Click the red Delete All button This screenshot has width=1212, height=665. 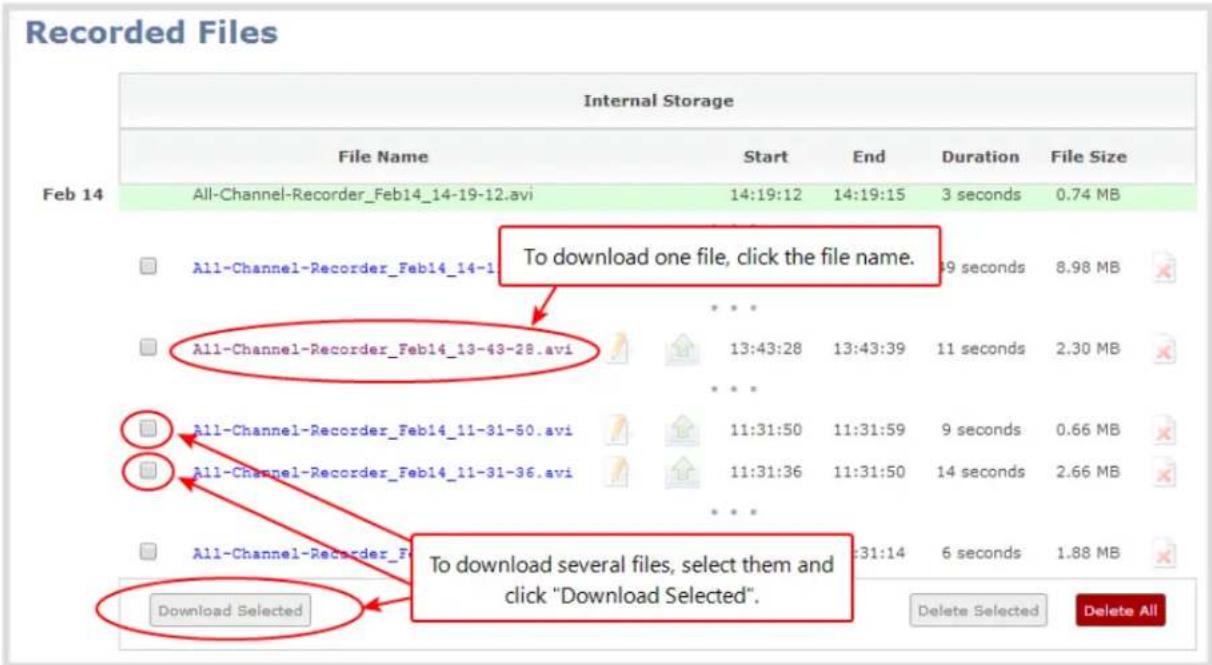[1121, 610]
